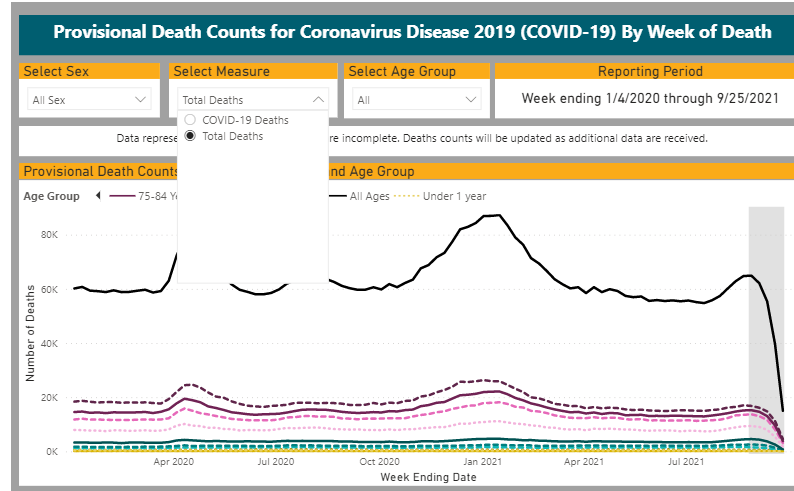Collapse the Select Measure dropdown

tap(317, 100)
